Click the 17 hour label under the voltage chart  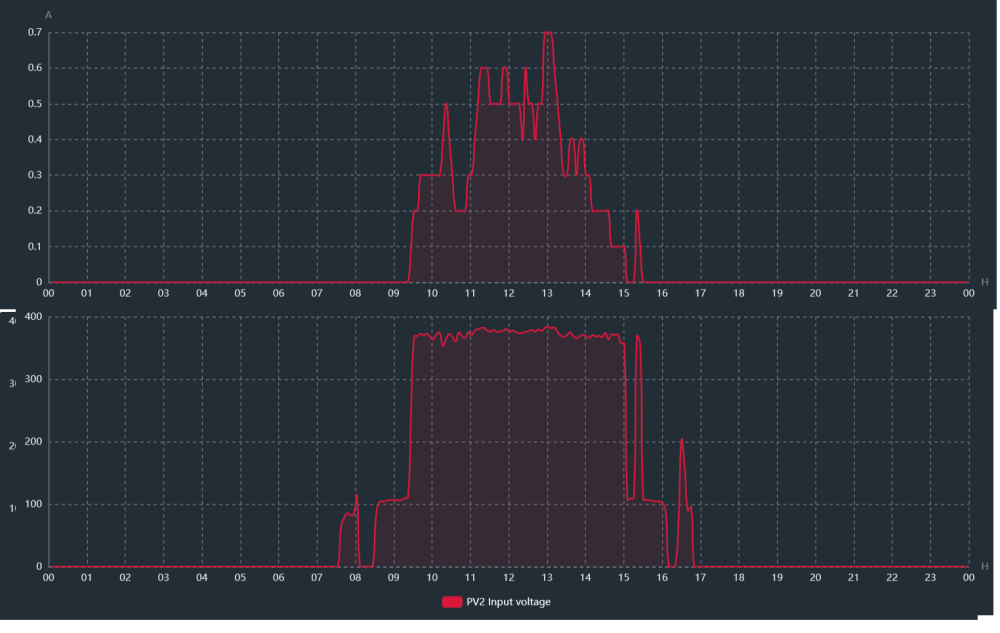coord(700,578)
